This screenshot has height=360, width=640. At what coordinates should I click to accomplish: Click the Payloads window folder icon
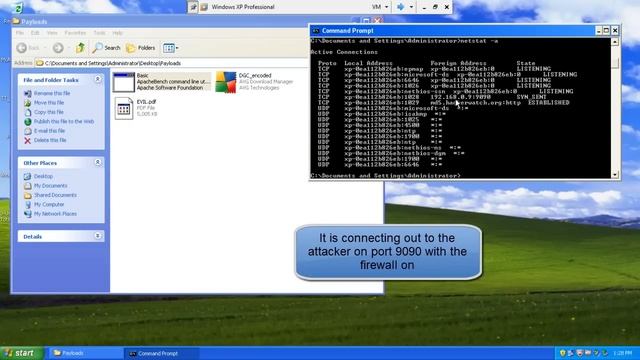16,21
